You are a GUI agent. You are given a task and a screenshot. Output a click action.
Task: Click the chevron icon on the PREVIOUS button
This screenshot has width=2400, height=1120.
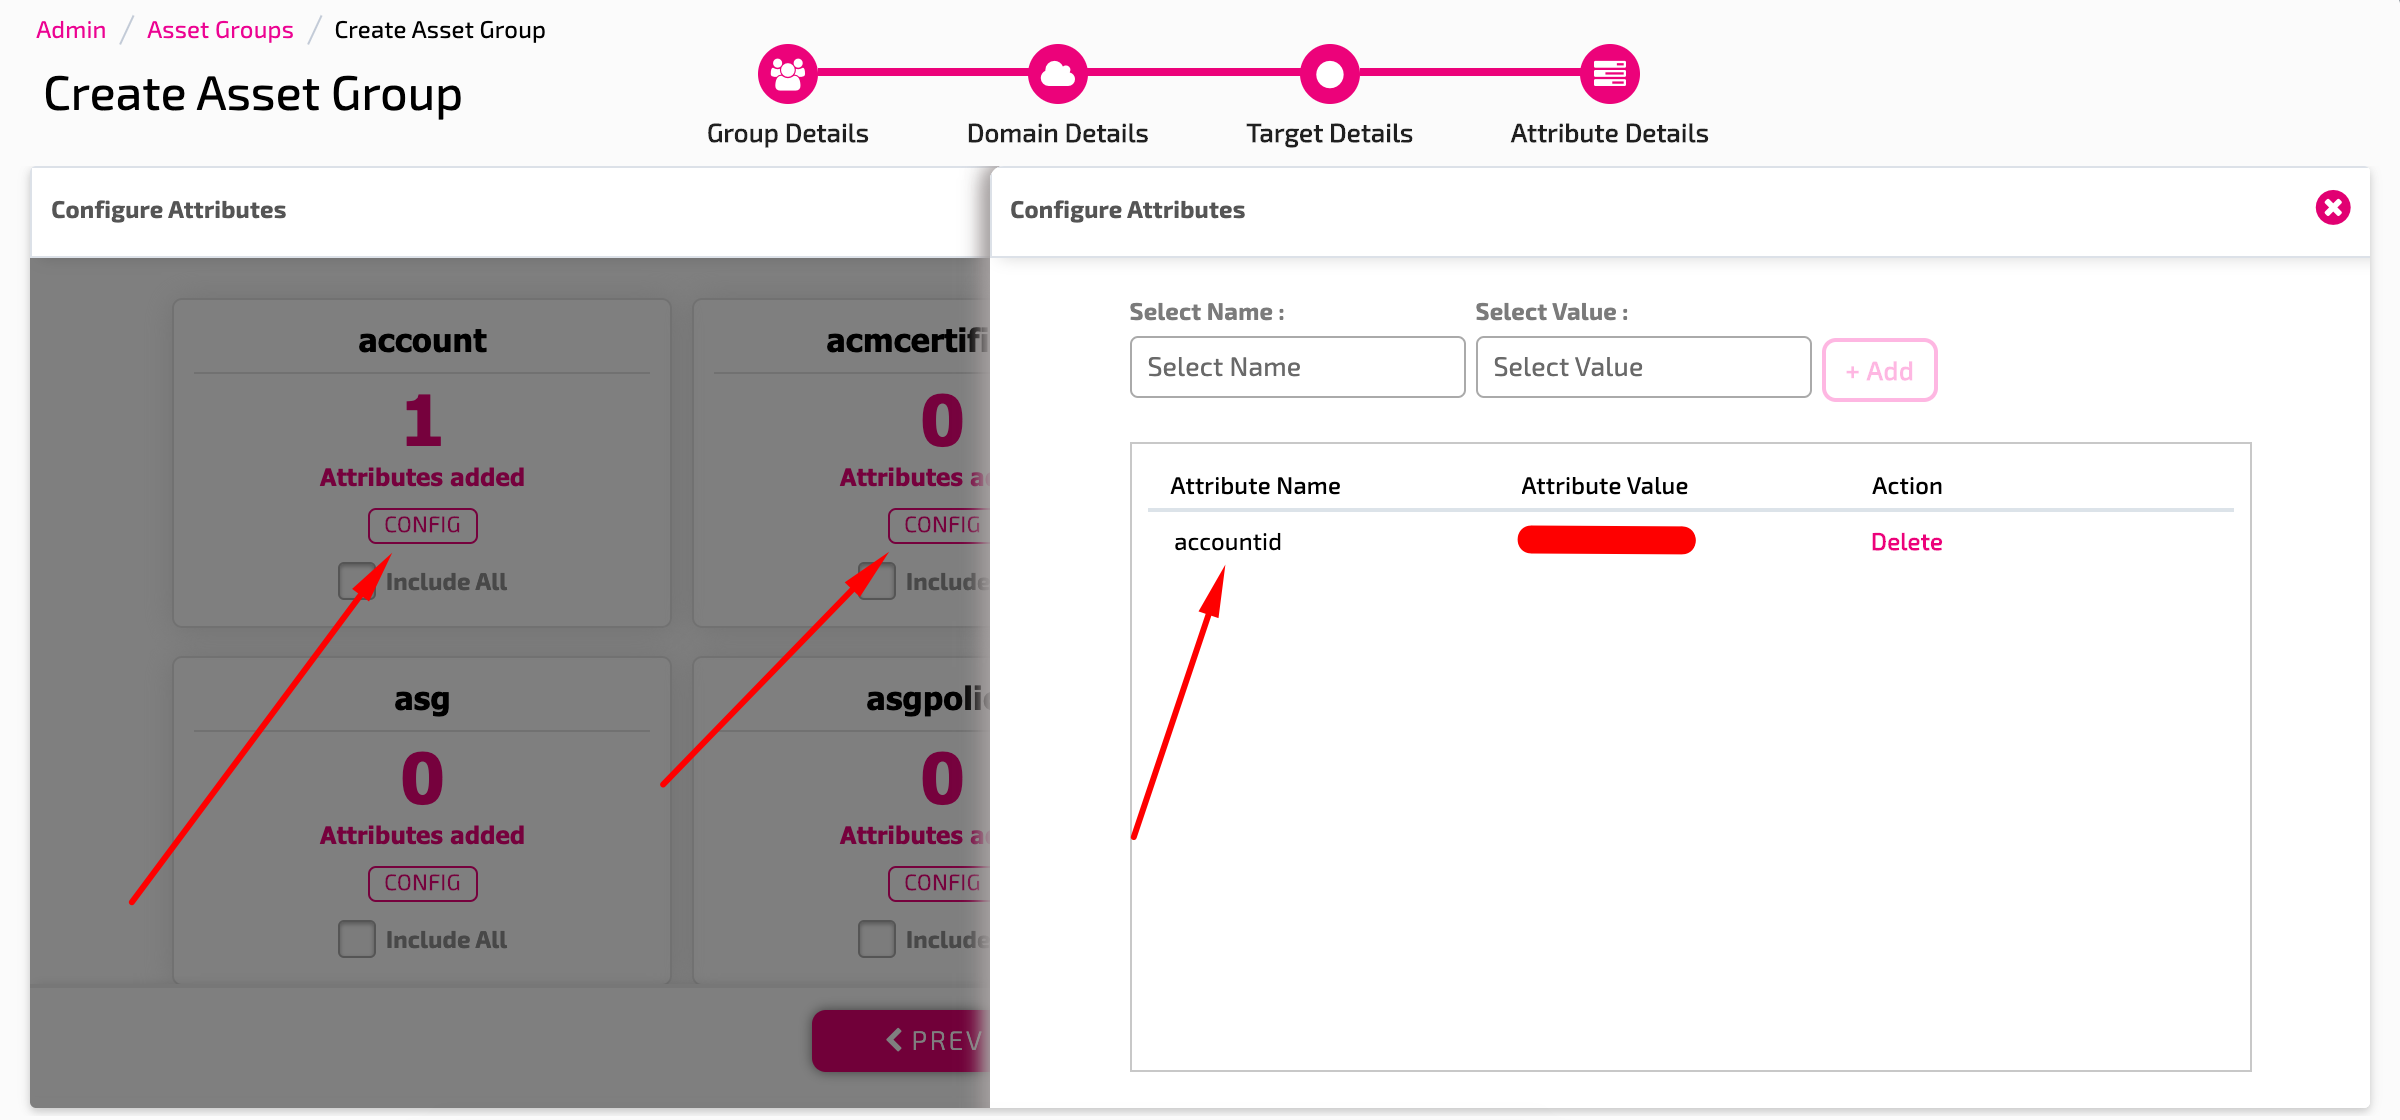[x=893, y=1040]
